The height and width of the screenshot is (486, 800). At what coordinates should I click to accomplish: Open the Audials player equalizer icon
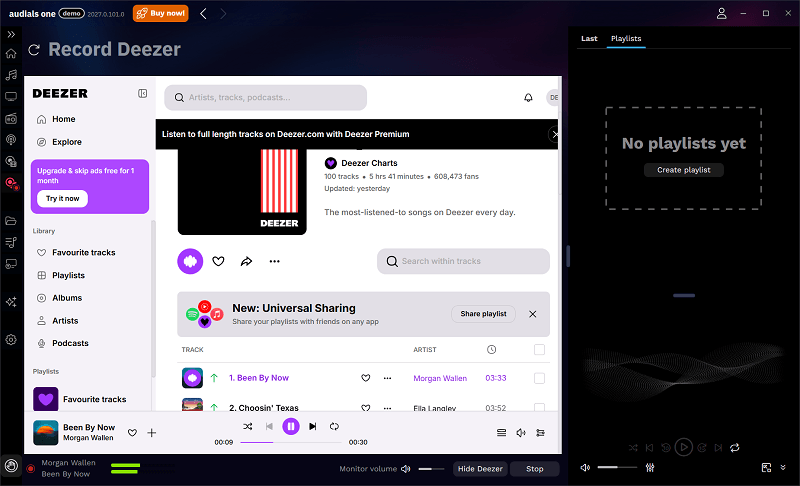pos(650,467)
